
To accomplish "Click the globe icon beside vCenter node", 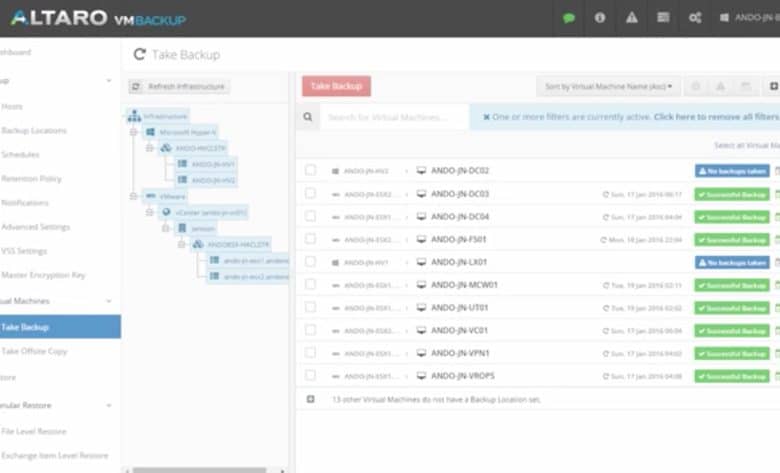I will coord(167,212).
